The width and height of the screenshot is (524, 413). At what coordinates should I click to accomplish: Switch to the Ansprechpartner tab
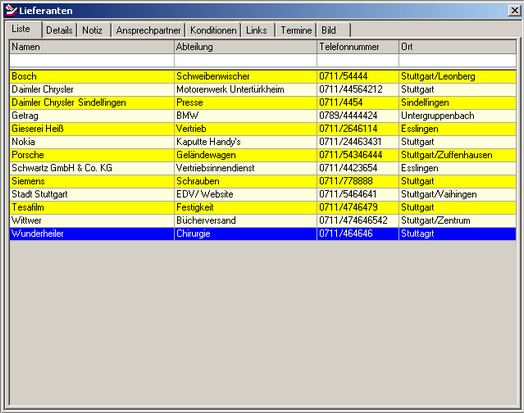coord(148,30)
